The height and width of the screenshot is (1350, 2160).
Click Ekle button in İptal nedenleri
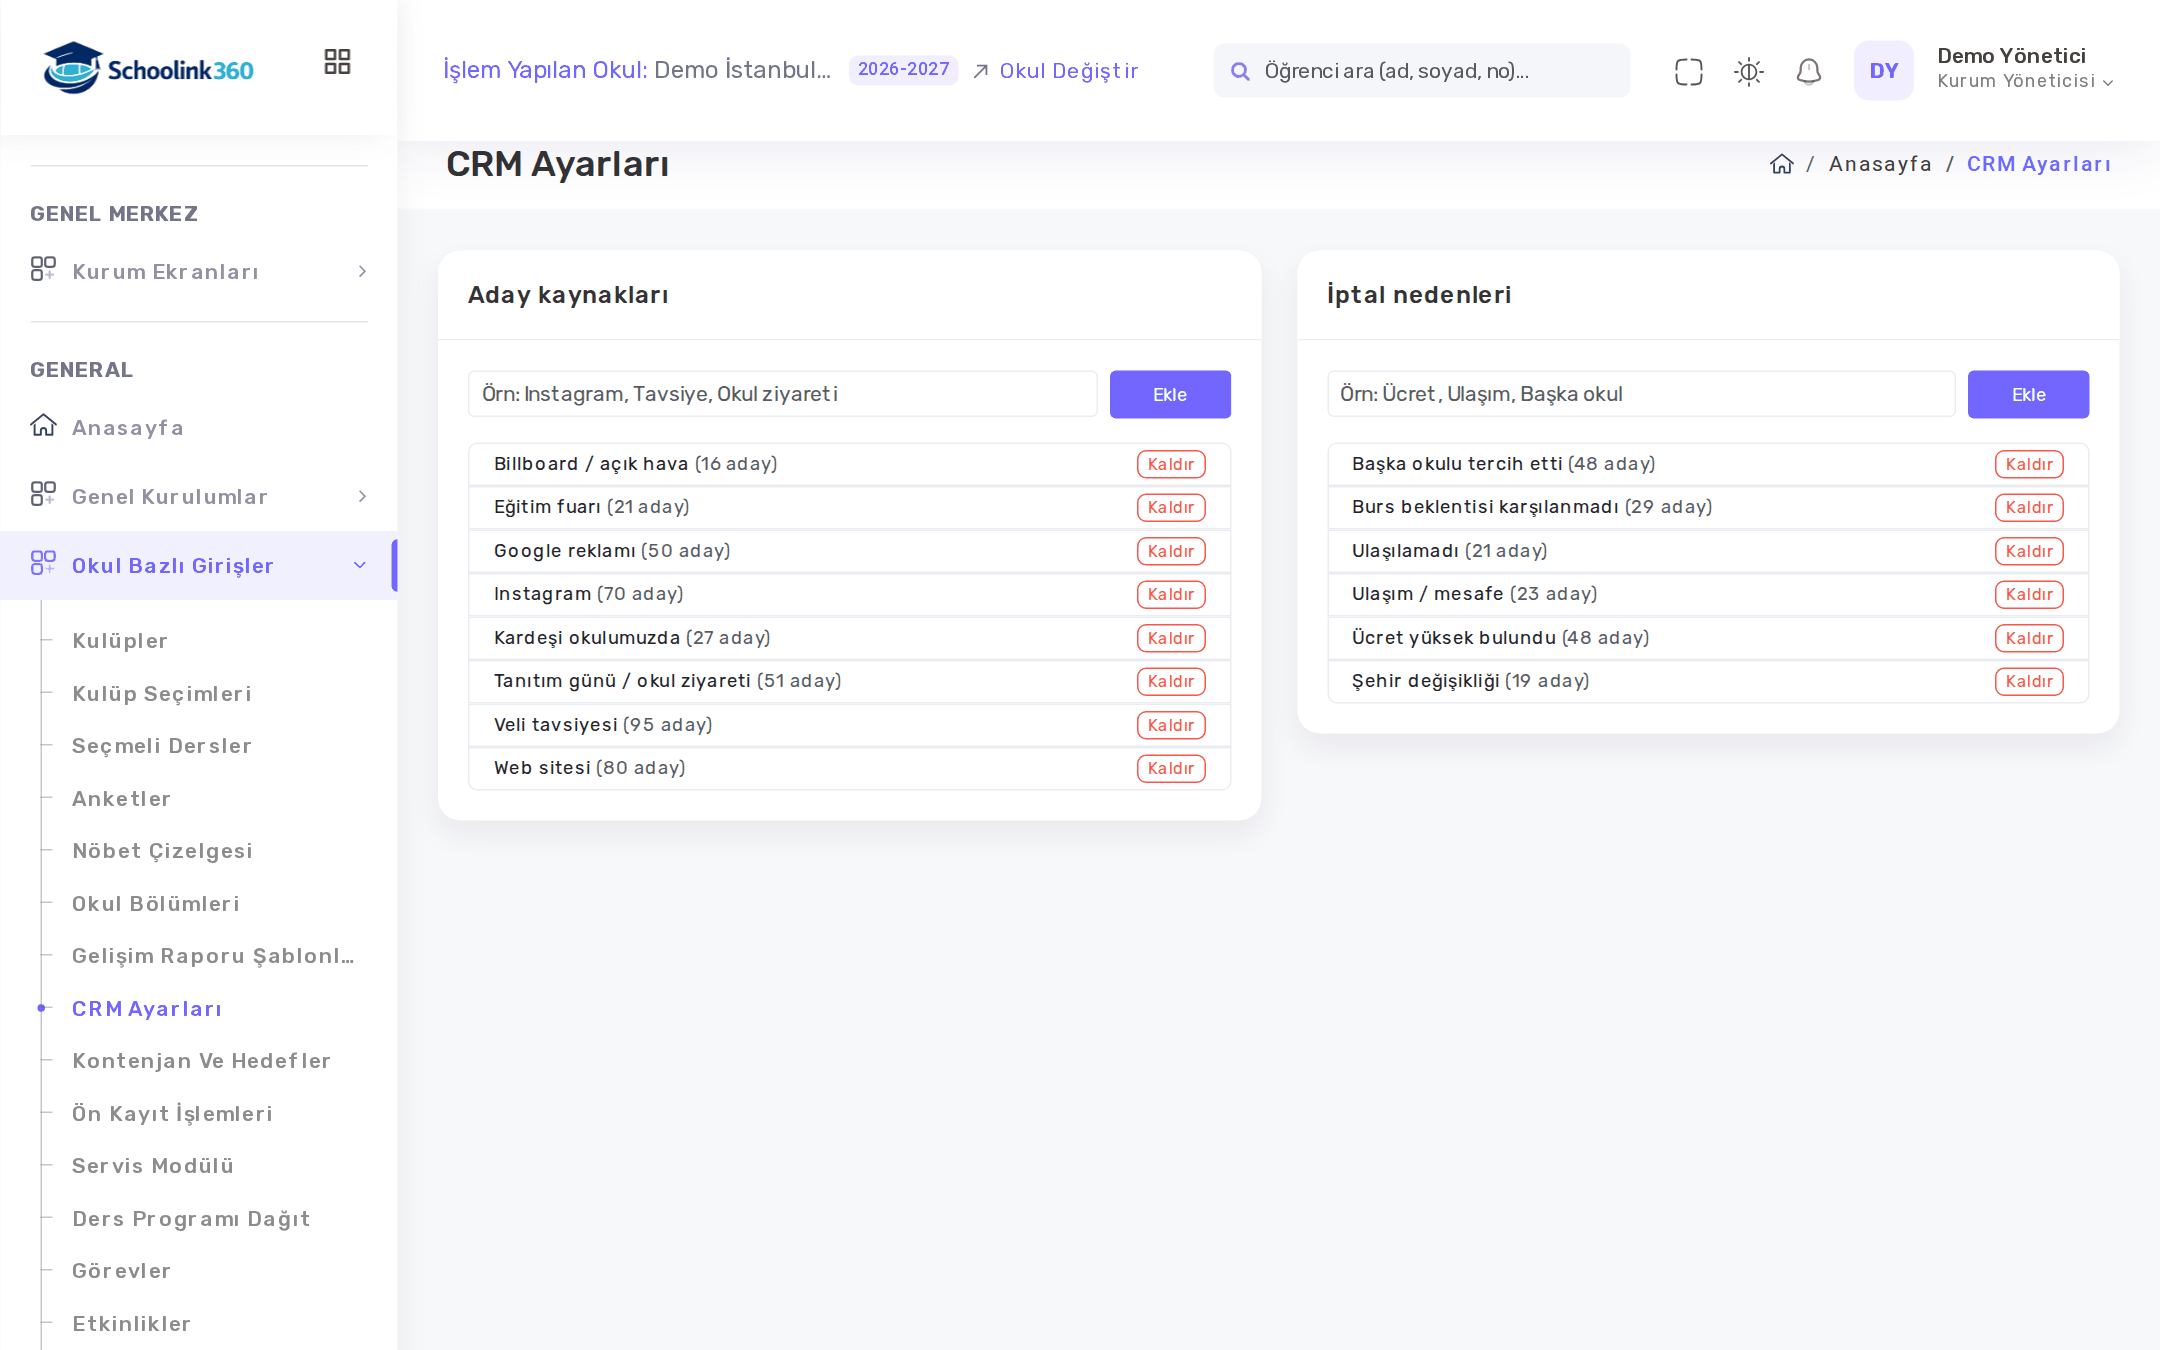pos(2028,394)
